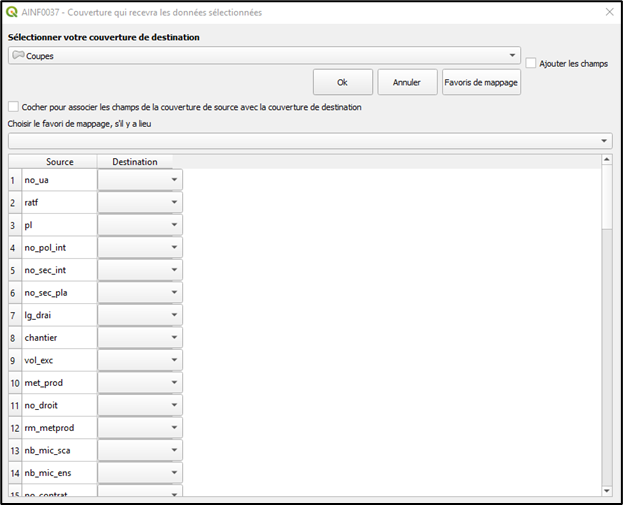Open Destination dropdown for nb_mic_sca row
The height and width of the screenshot is (505, 623).
pyautogui.click(x=174, y=450)
